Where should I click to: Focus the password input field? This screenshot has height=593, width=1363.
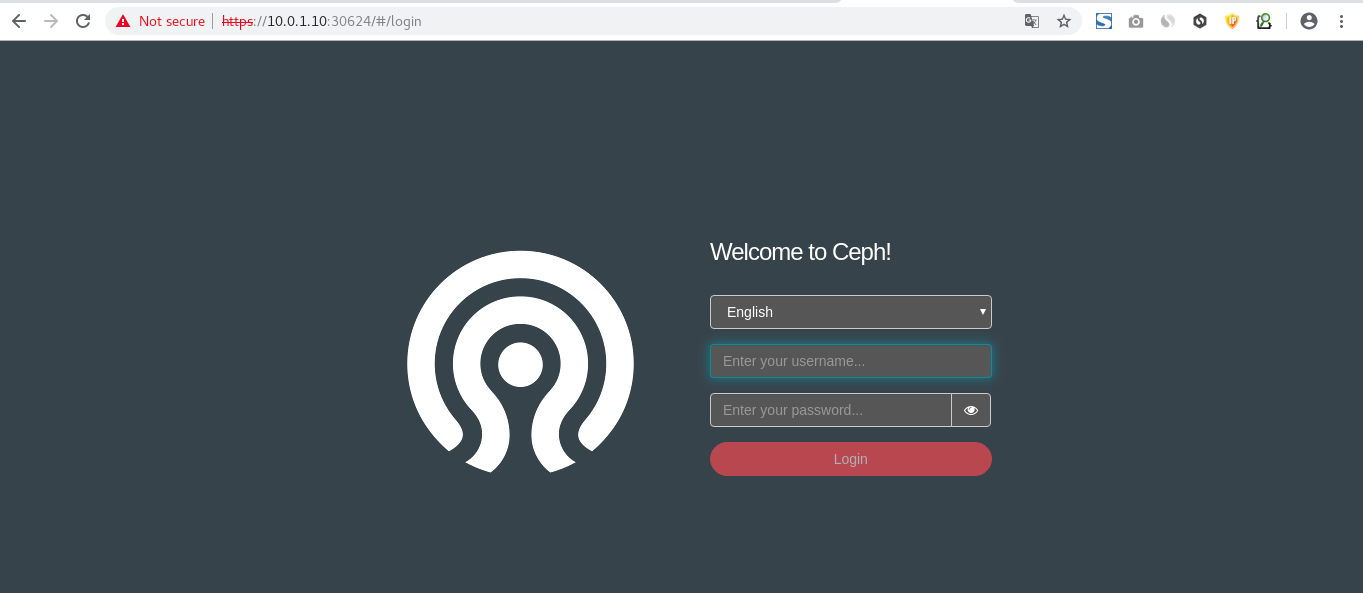[x=831, y=410]
